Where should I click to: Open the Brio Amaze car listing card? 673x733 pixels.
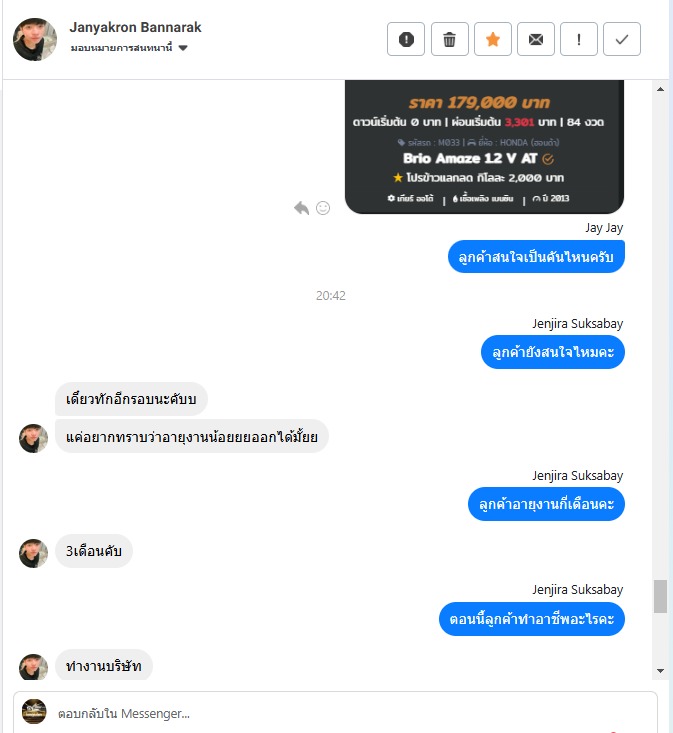click(x=484, y=147)
